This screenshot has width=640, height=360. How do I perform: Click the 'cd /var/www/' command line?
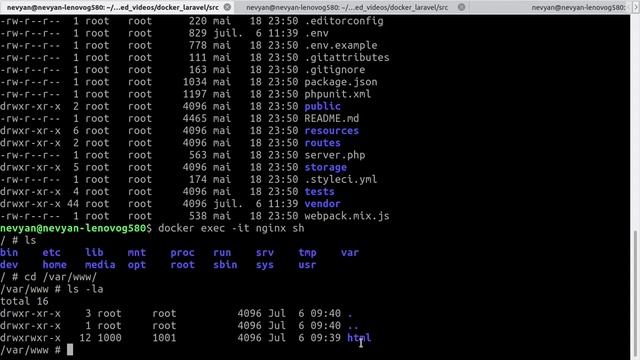tap(60, 277)
